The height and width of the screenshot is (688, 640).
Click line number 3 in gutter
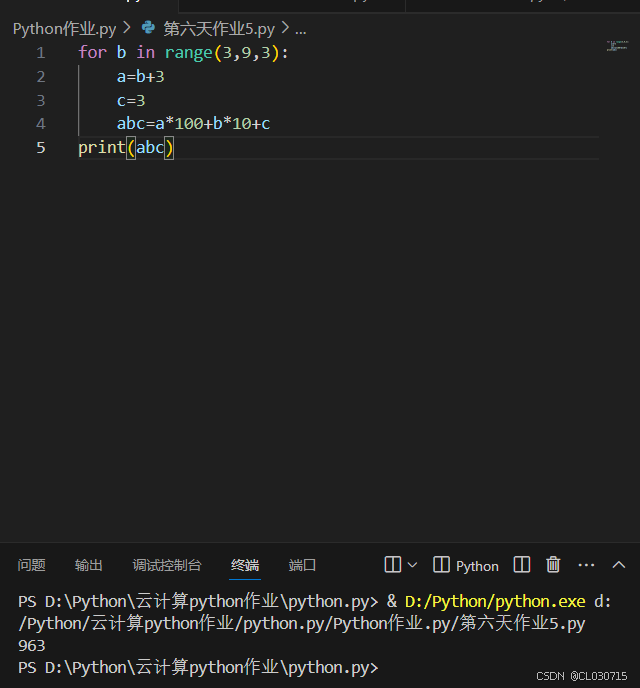click(41, 100)
